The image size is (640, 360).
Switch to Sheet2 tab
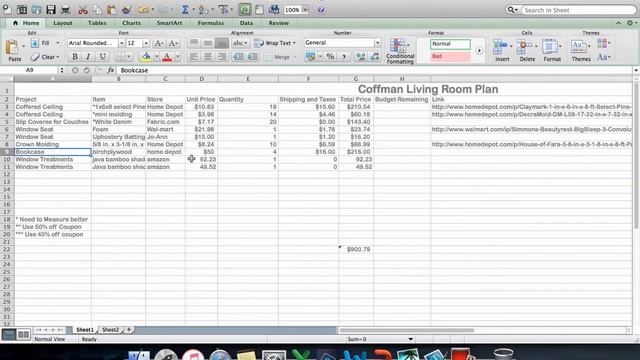[110, 330]
